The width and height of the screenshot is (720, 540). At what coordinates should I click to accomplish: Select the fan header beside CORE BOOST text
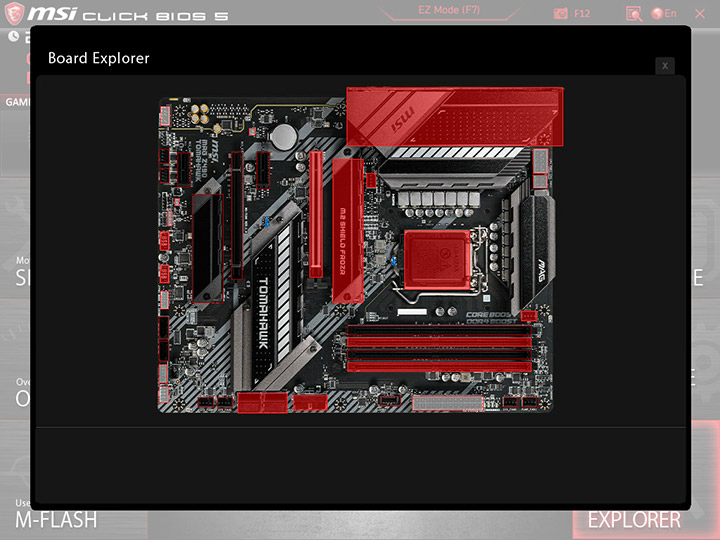(529, 315)
